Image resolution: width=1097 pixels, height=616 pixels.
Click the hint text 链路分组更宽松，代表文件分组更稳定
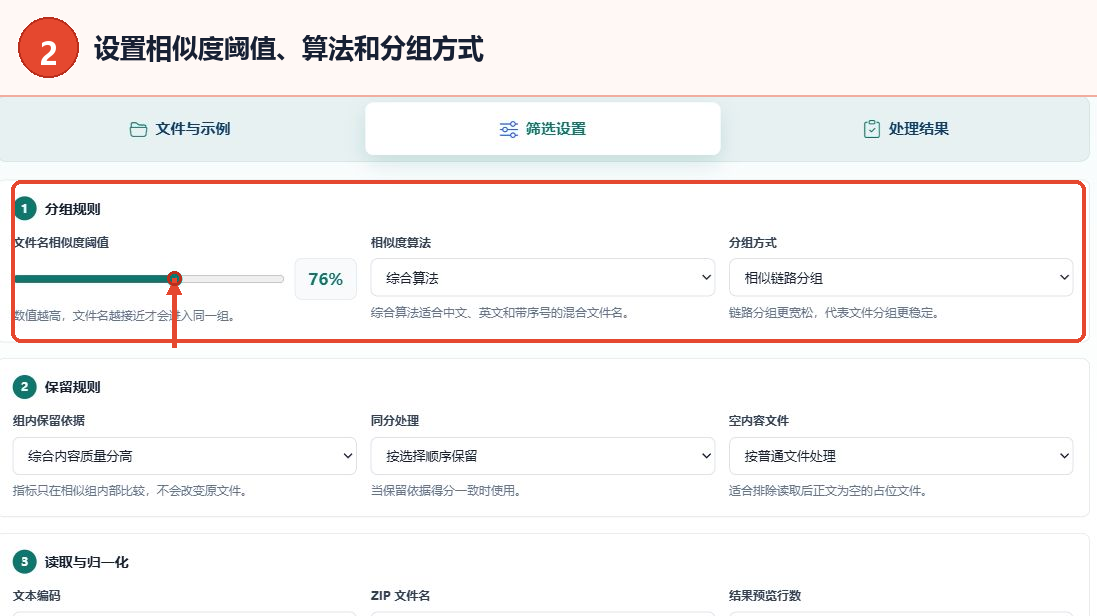(x=833, y=313)
